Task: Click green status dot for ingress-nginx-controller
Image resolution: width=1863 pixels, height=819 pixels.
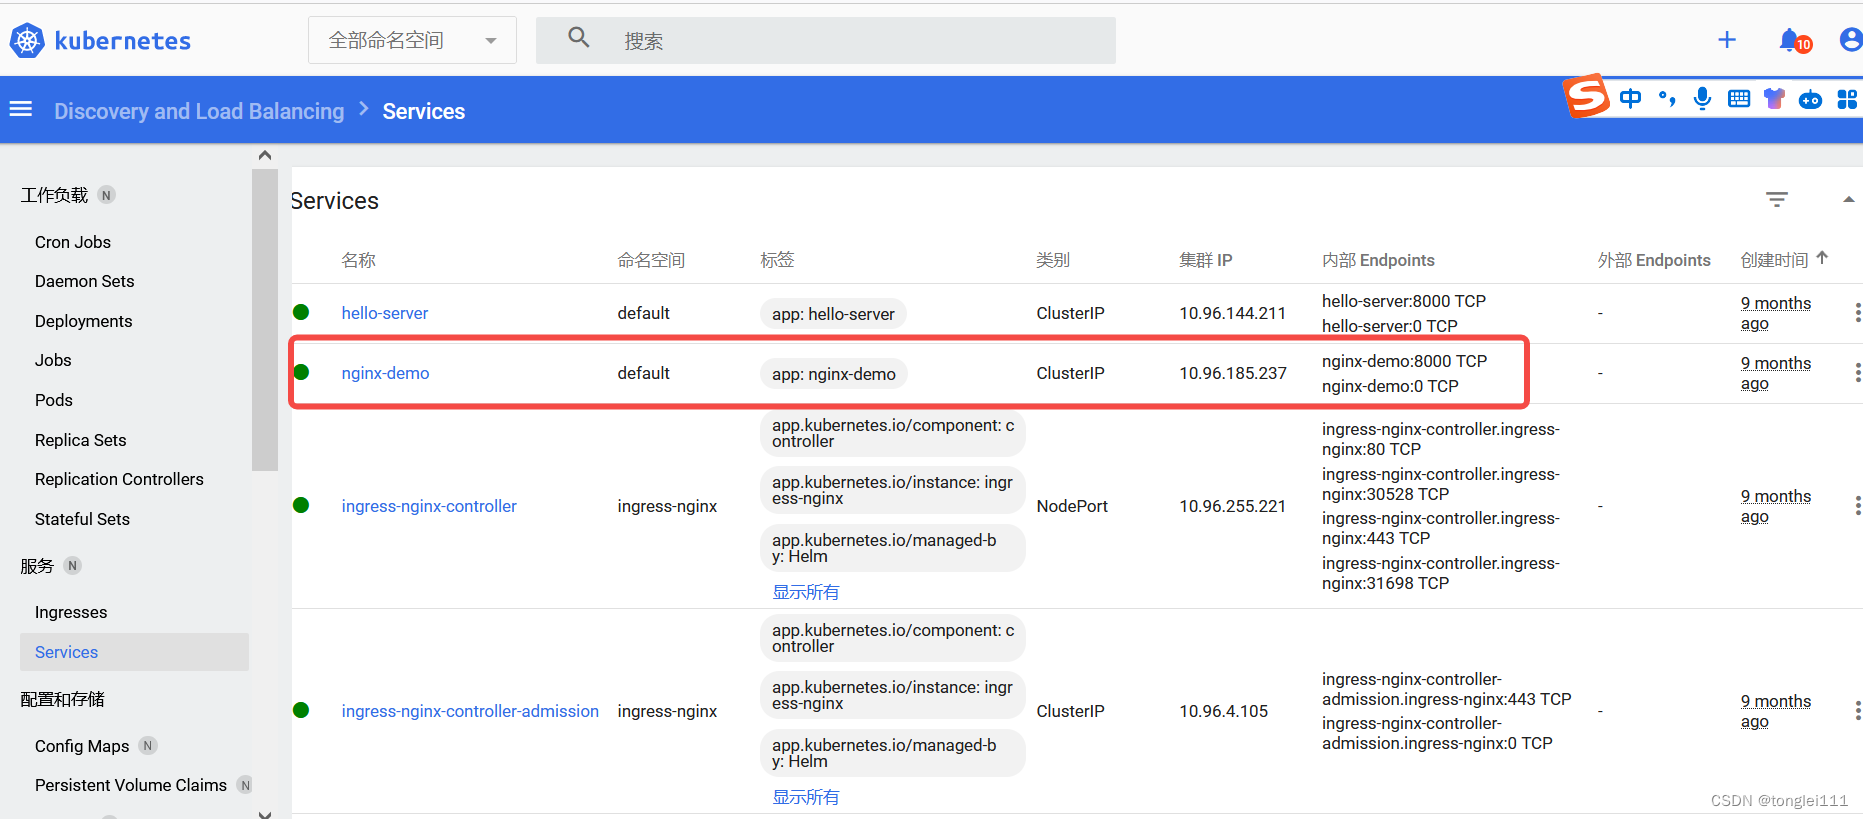Action: coord(301,505)
